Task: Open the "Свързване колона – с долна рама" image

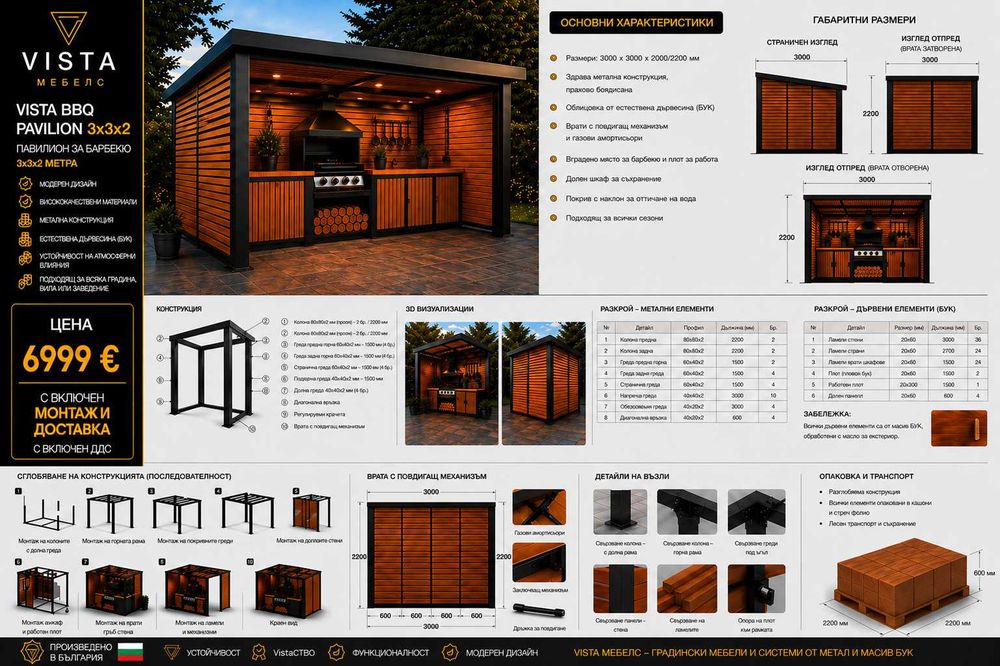Action: point(620,512)
